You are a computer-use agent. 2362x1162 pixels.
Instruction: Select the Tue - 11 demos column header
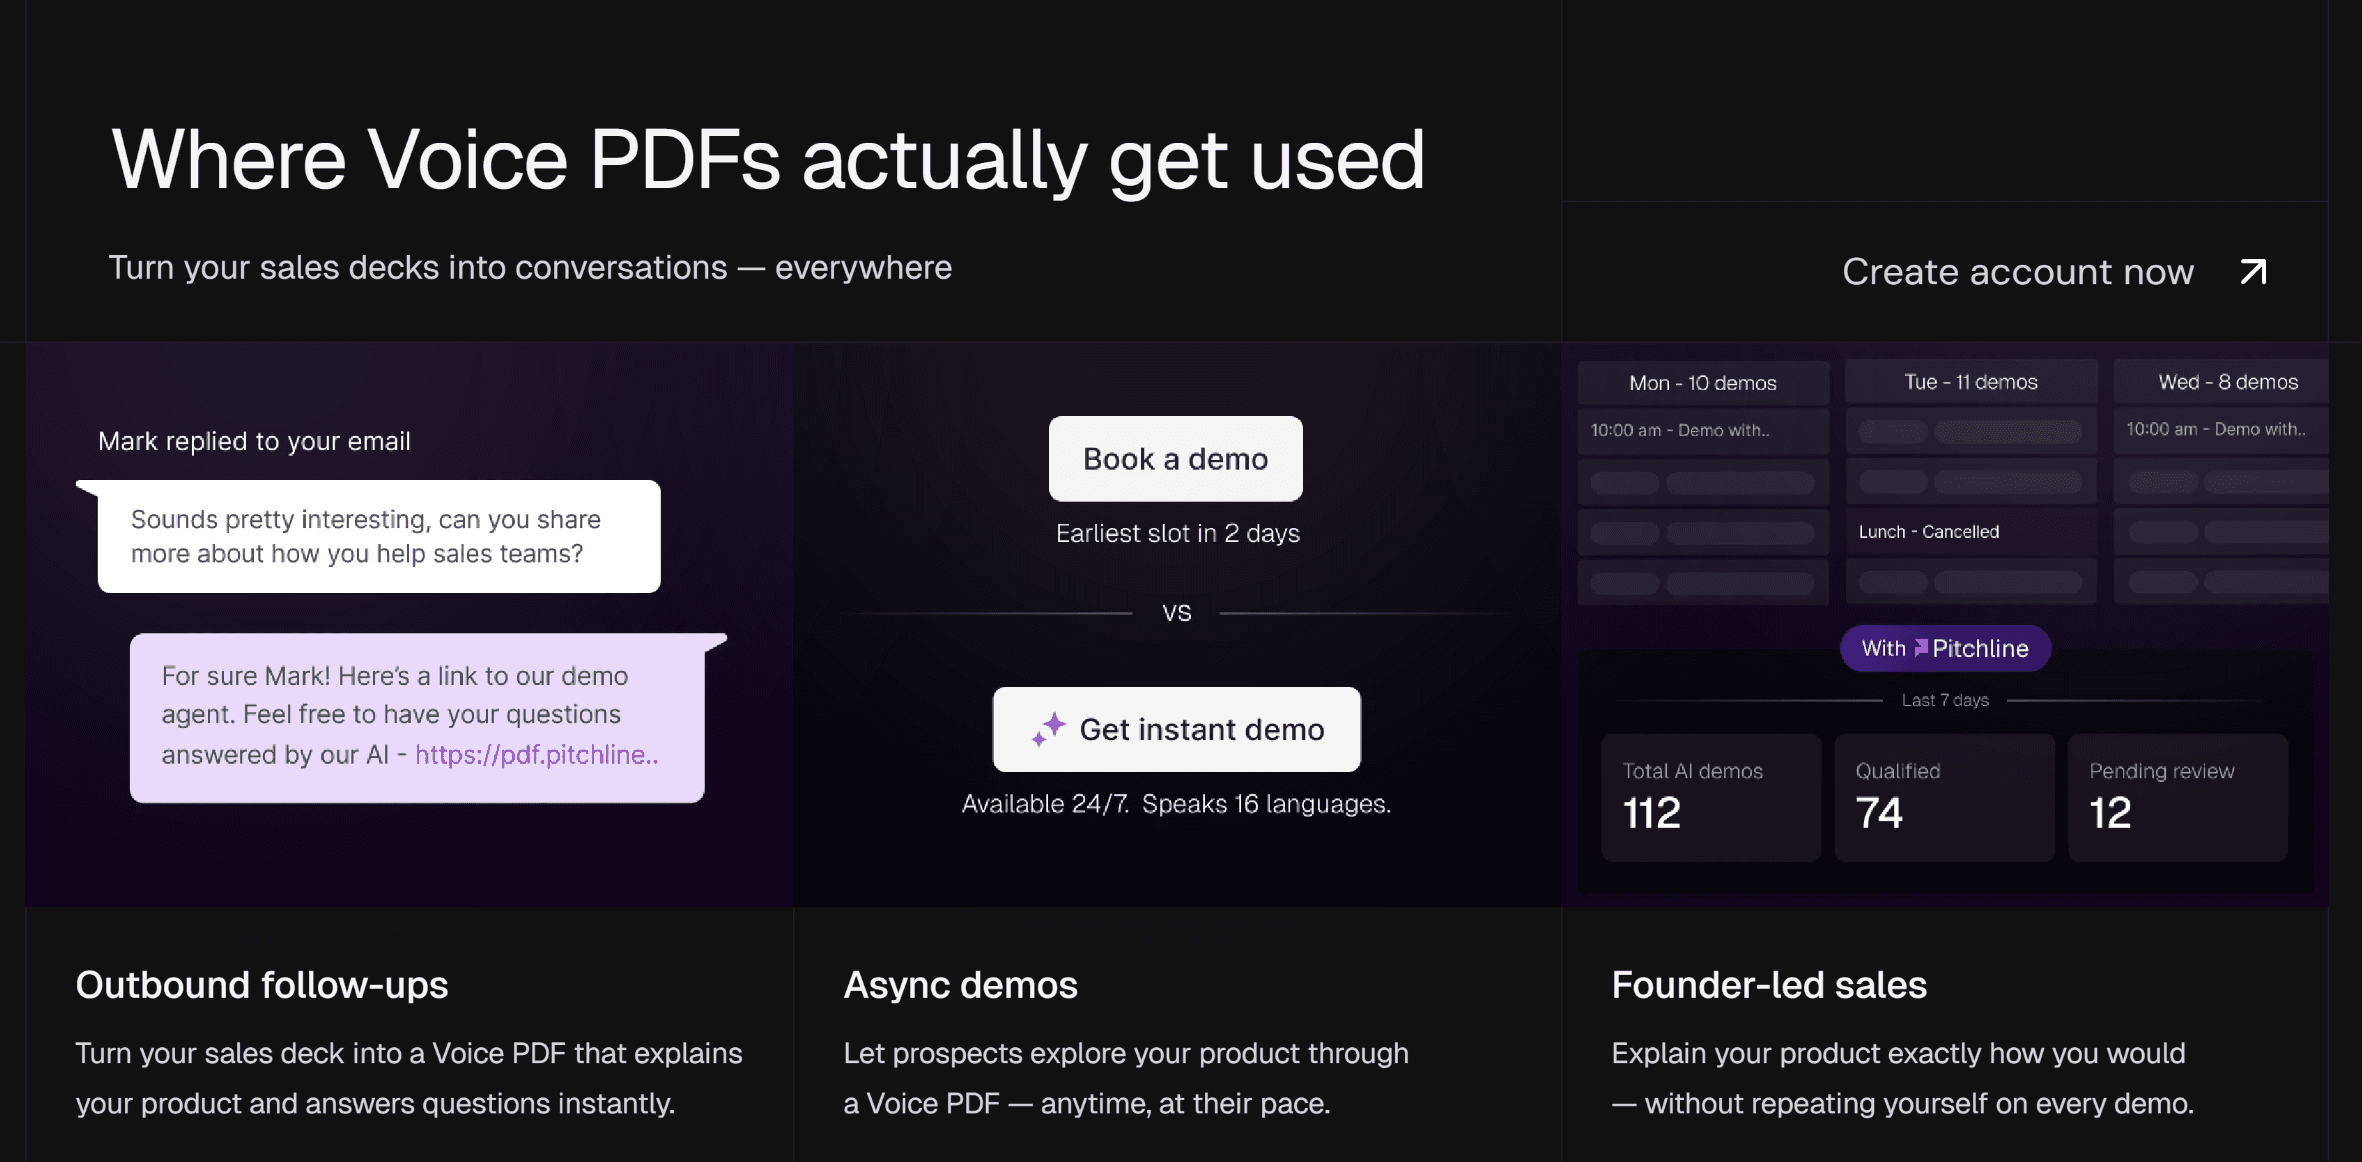point(1970,382)
